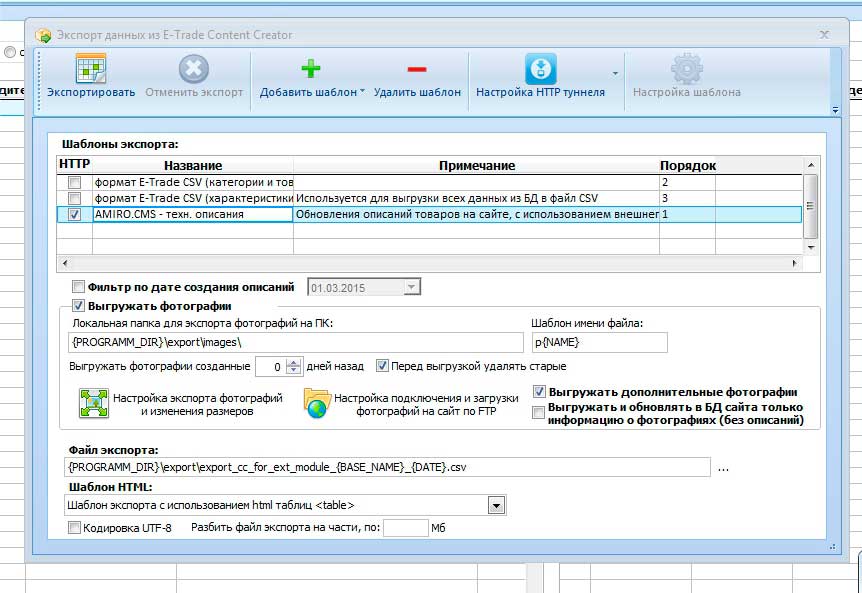Click dialog resize grip at bottom corner
862x593 pixels.
pyautogui.click(x=832, y=547)
